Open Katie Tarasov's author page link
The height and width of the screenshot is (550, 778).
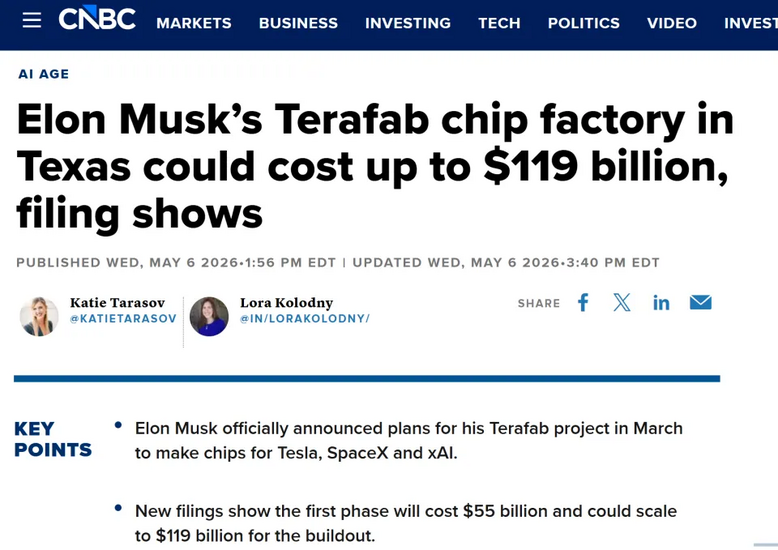tap(117, 303)
